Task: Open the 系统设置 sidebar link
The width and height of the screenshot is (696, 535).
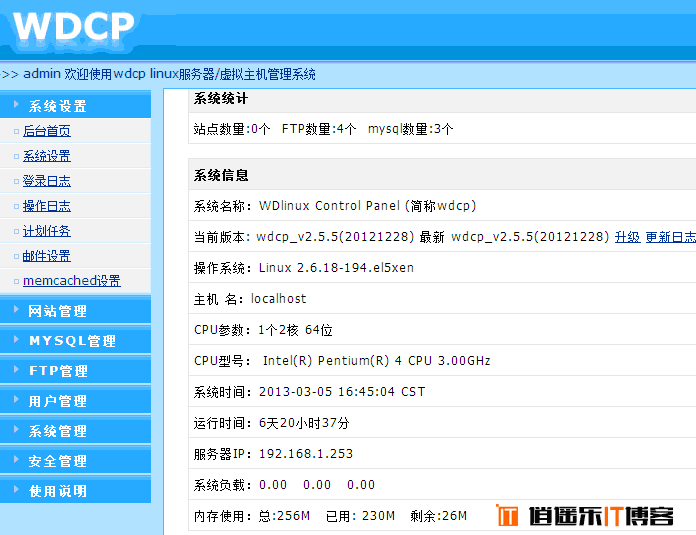Action: (x=47, y=156)
